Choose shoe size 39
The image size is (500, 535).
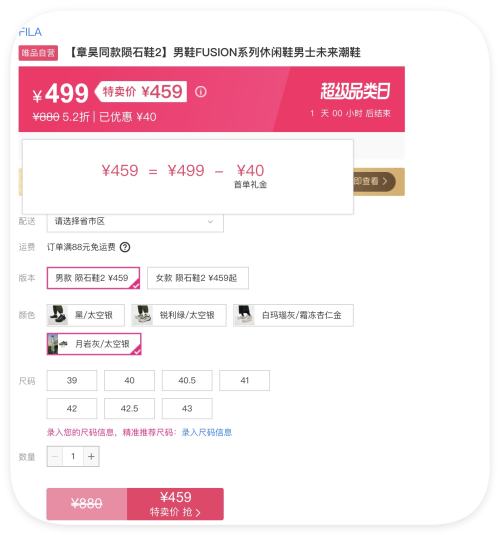(x=72, y=380)
